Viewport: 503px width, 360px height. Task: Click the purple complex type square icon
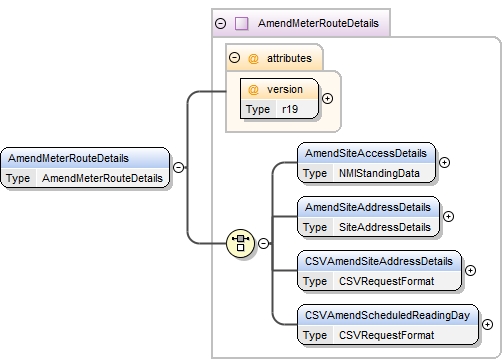coord(241,24)
